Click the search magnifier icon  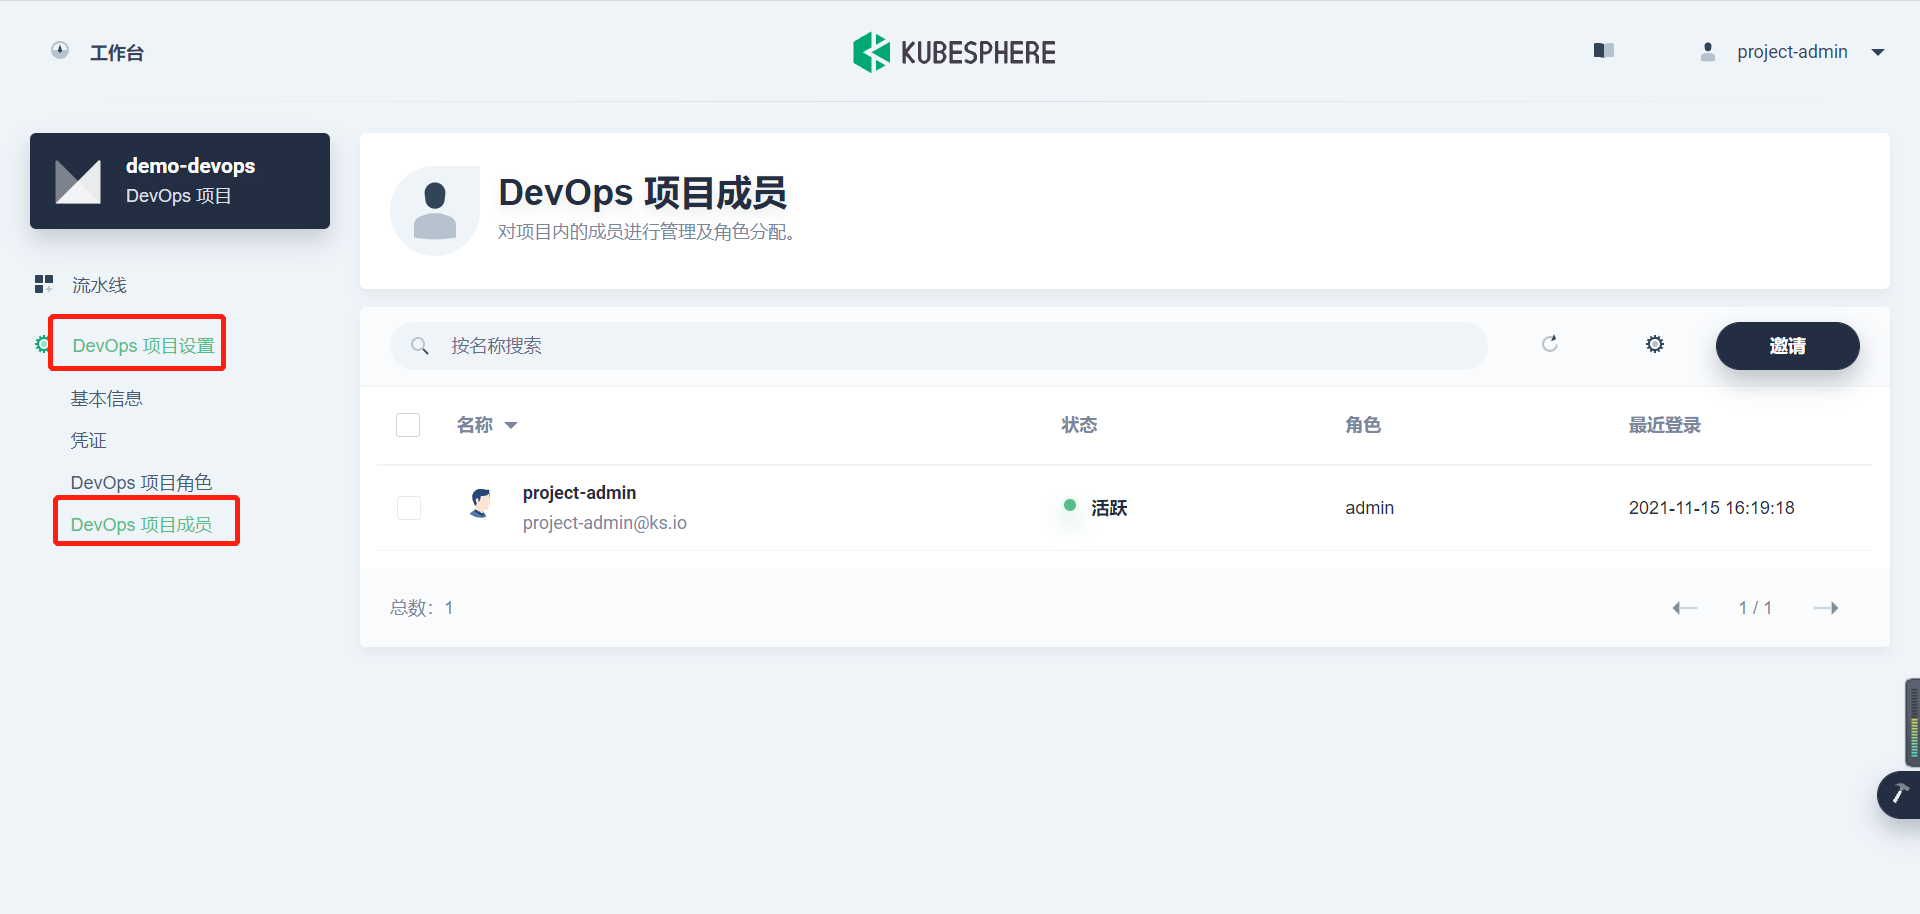[x=420, y=346]
